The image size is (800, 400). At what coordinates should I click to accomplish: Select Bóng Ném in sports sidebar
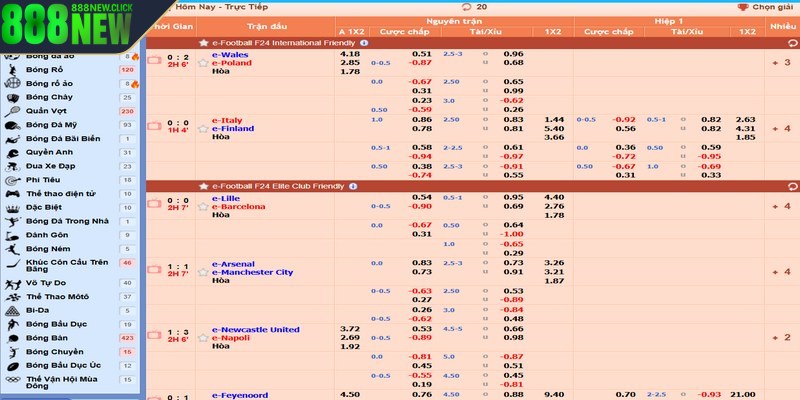48,249
